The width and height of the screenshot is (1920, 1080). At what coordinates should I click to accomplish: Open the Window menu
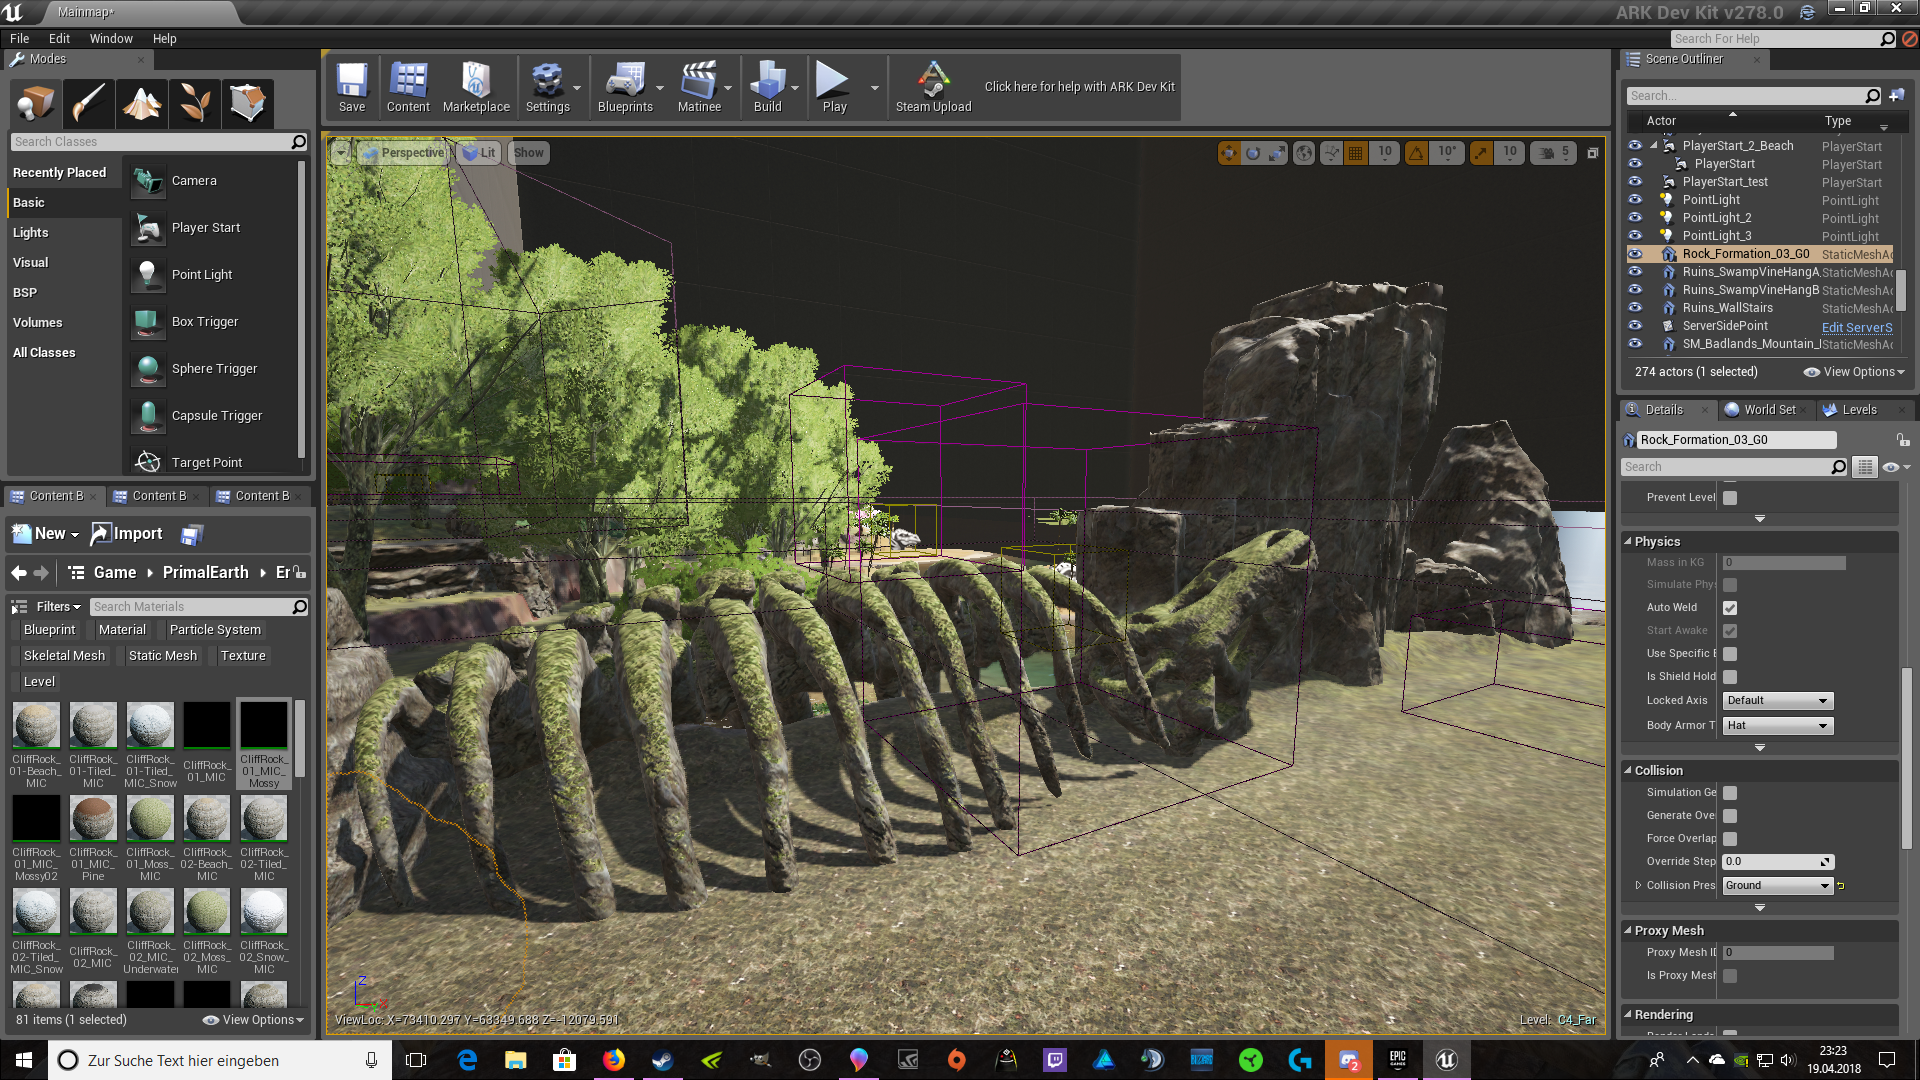pos(111,39)
